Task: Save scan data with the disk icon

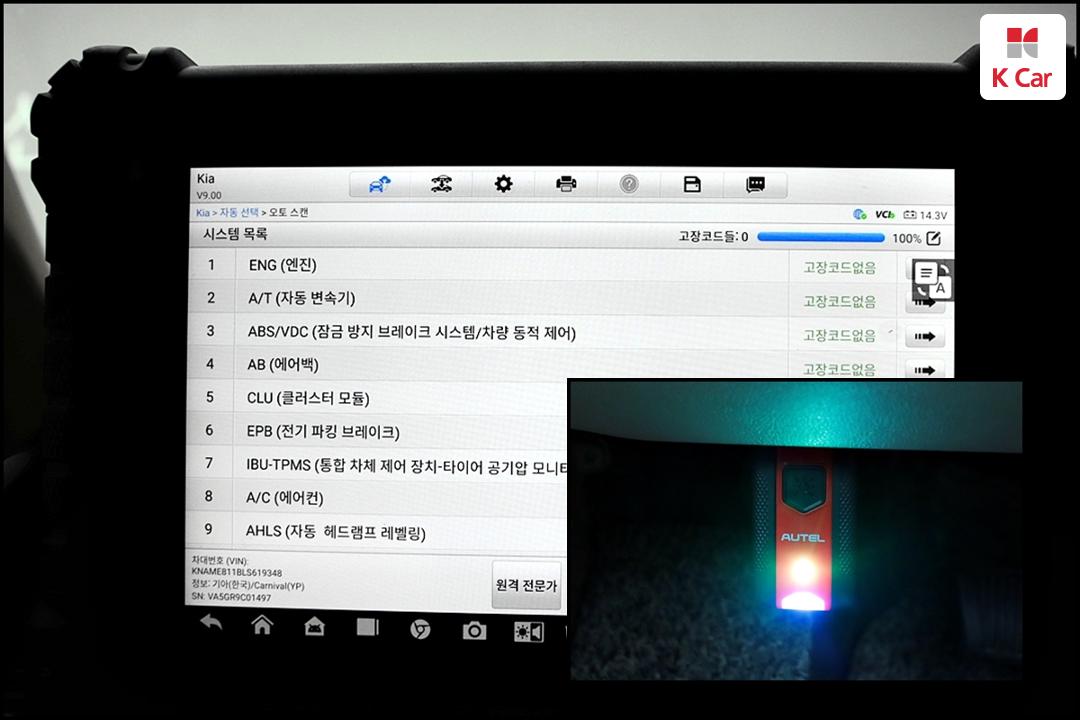Action: pyautogui.click(x=691, y=184)
